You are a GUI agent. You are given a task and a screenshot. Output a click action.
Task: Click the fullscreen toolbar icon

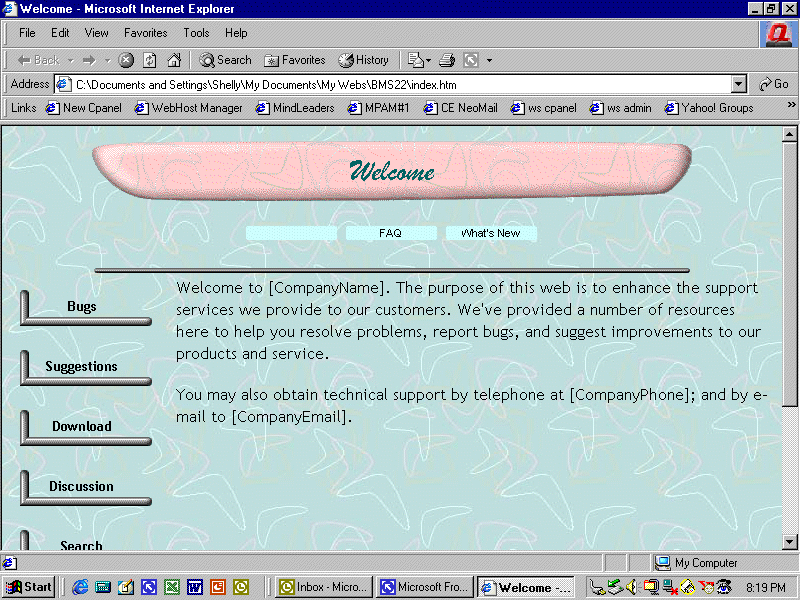pos(471,60)
